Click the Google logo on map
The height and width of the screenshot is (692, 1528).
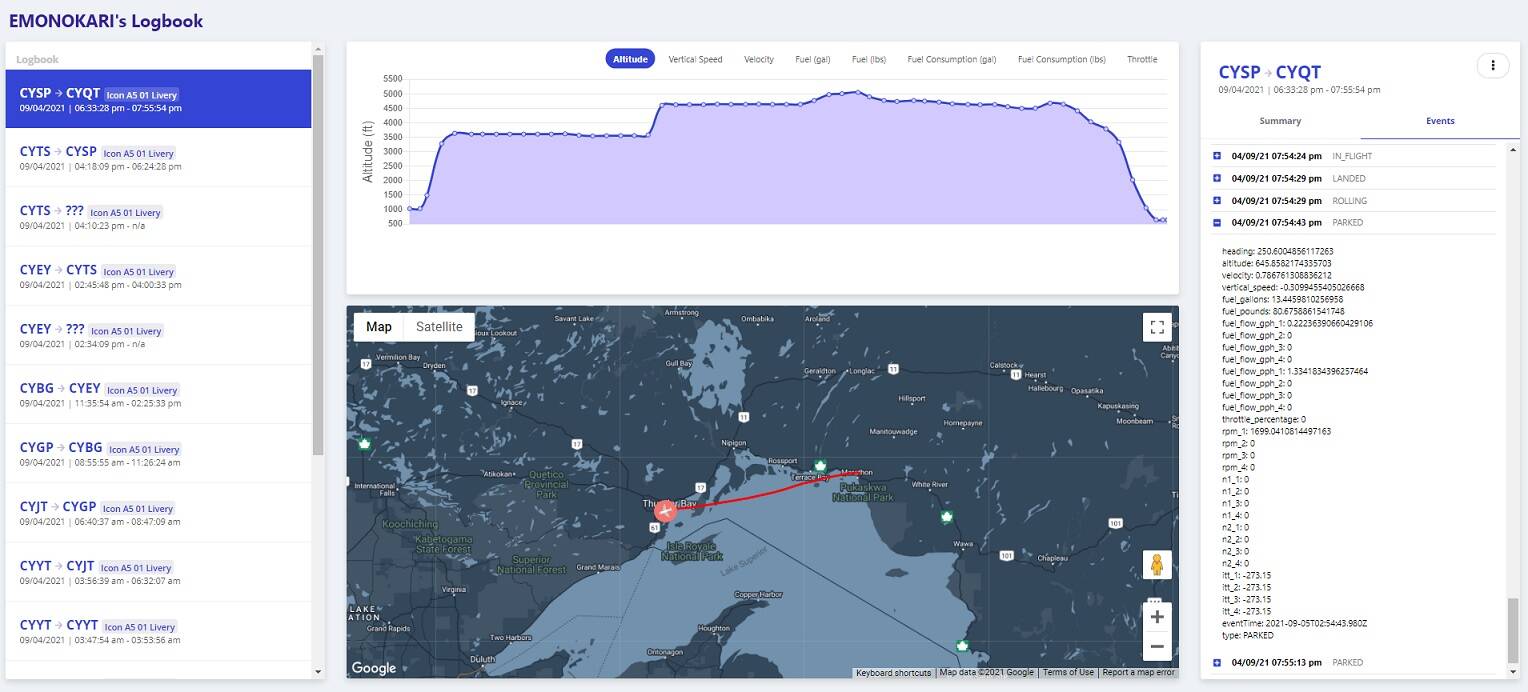pos(374,668)
